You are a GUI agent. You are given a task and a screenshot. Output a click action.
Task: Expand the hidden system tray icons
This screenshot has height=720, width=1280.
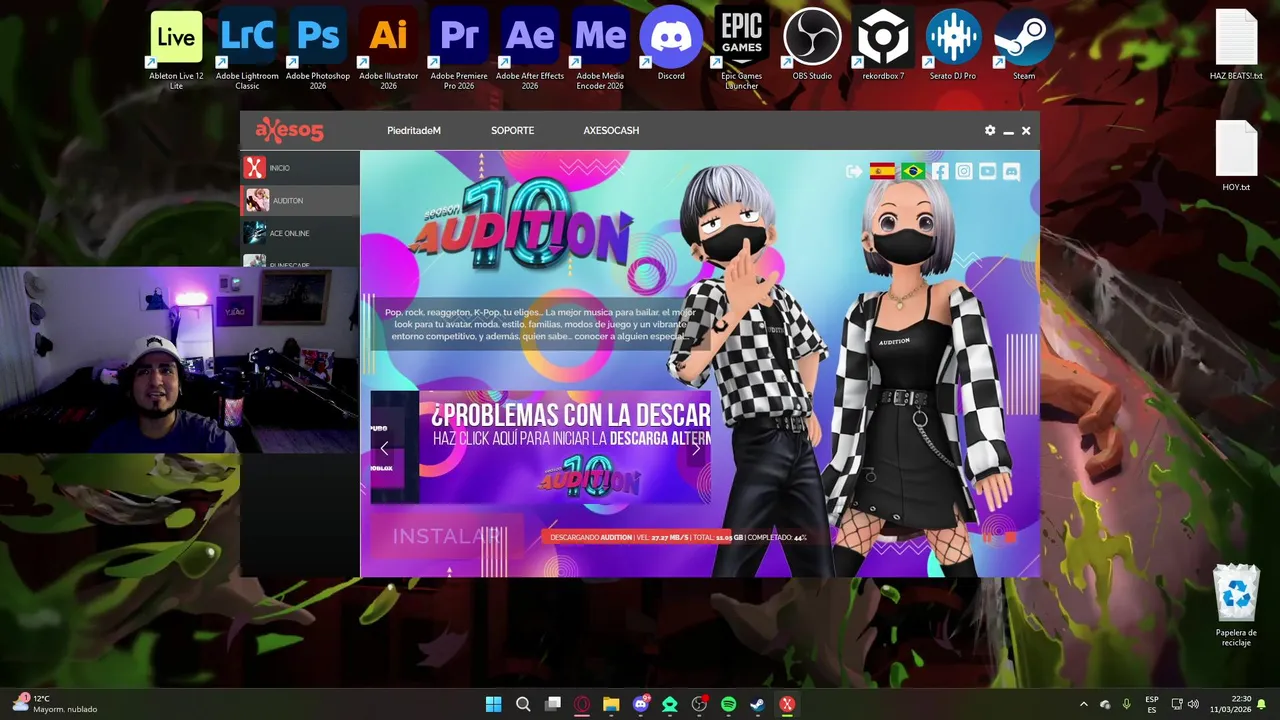(x=1083, y=705)
